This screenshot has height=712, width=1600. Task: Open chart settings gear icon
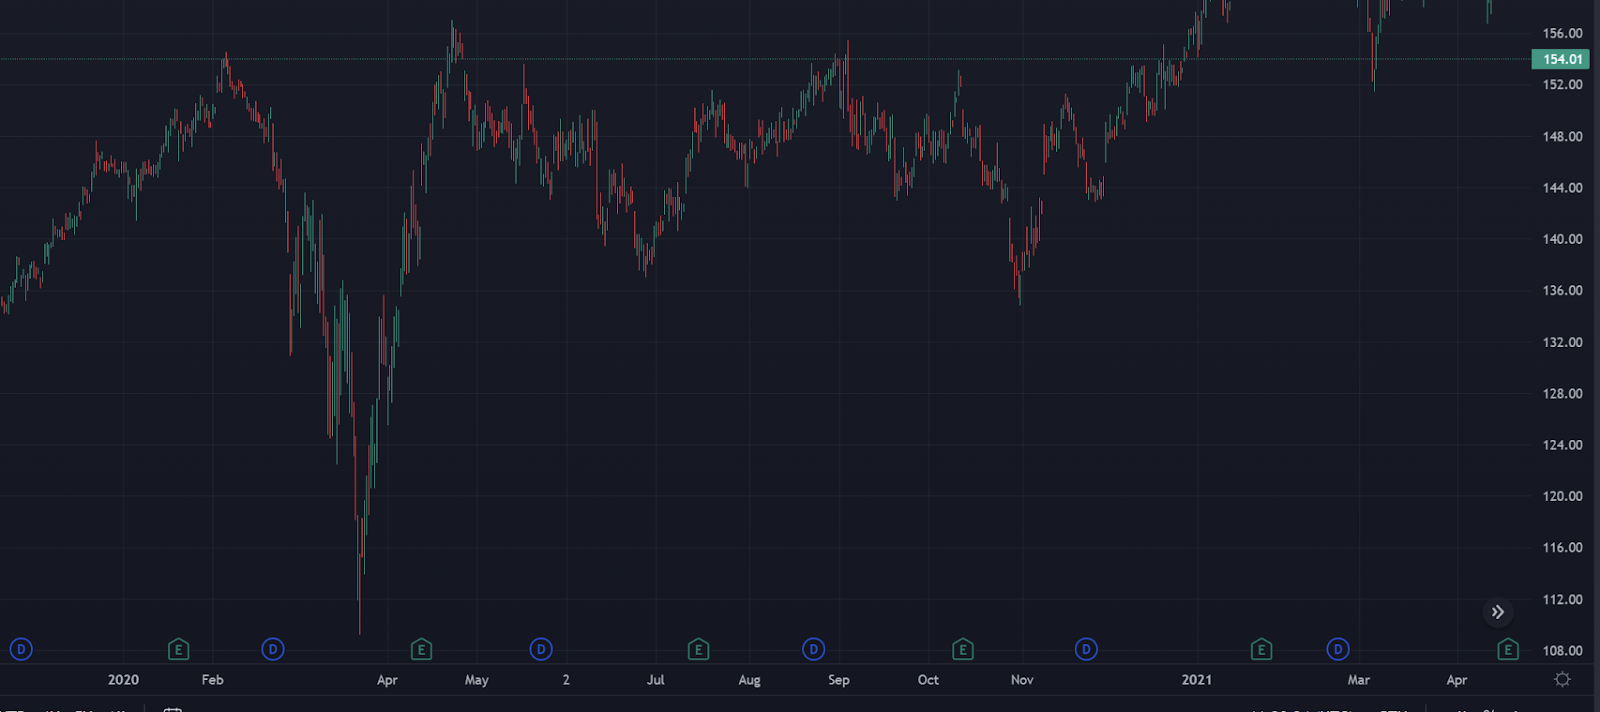[1562, 679]
